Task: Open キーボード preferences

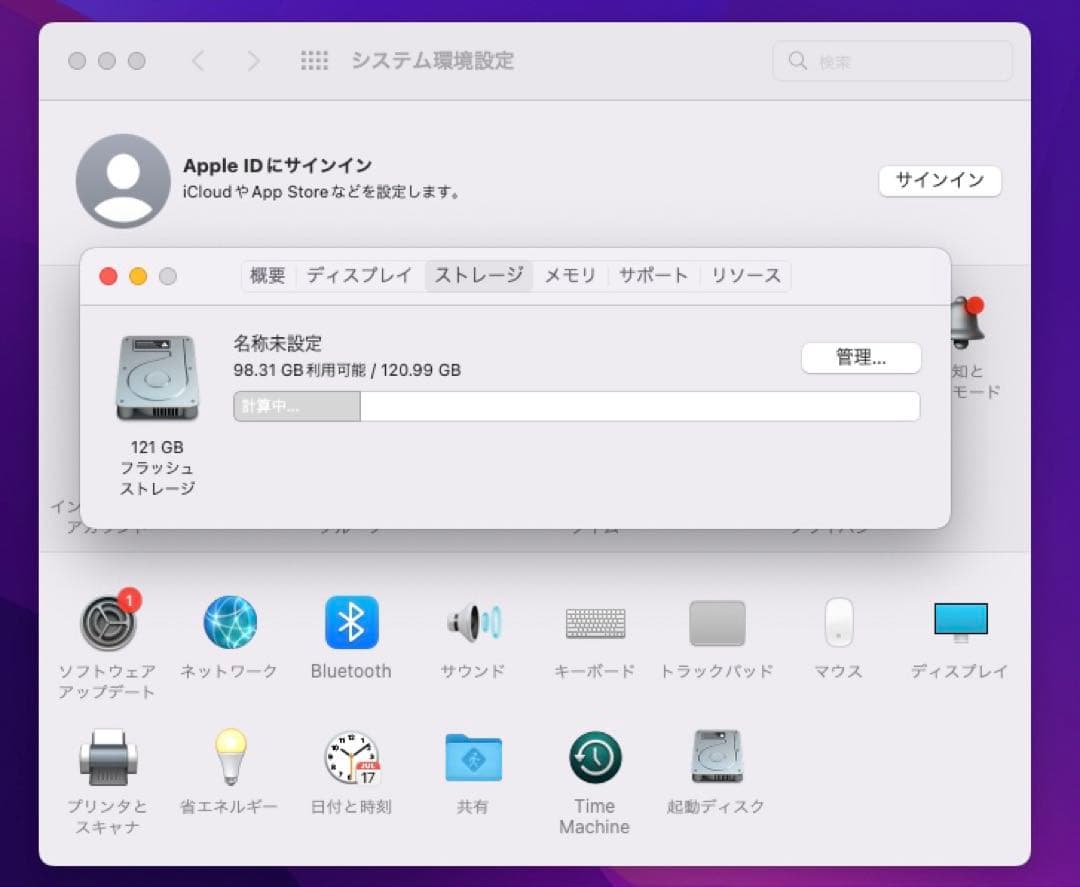Action: coord(594,623)
